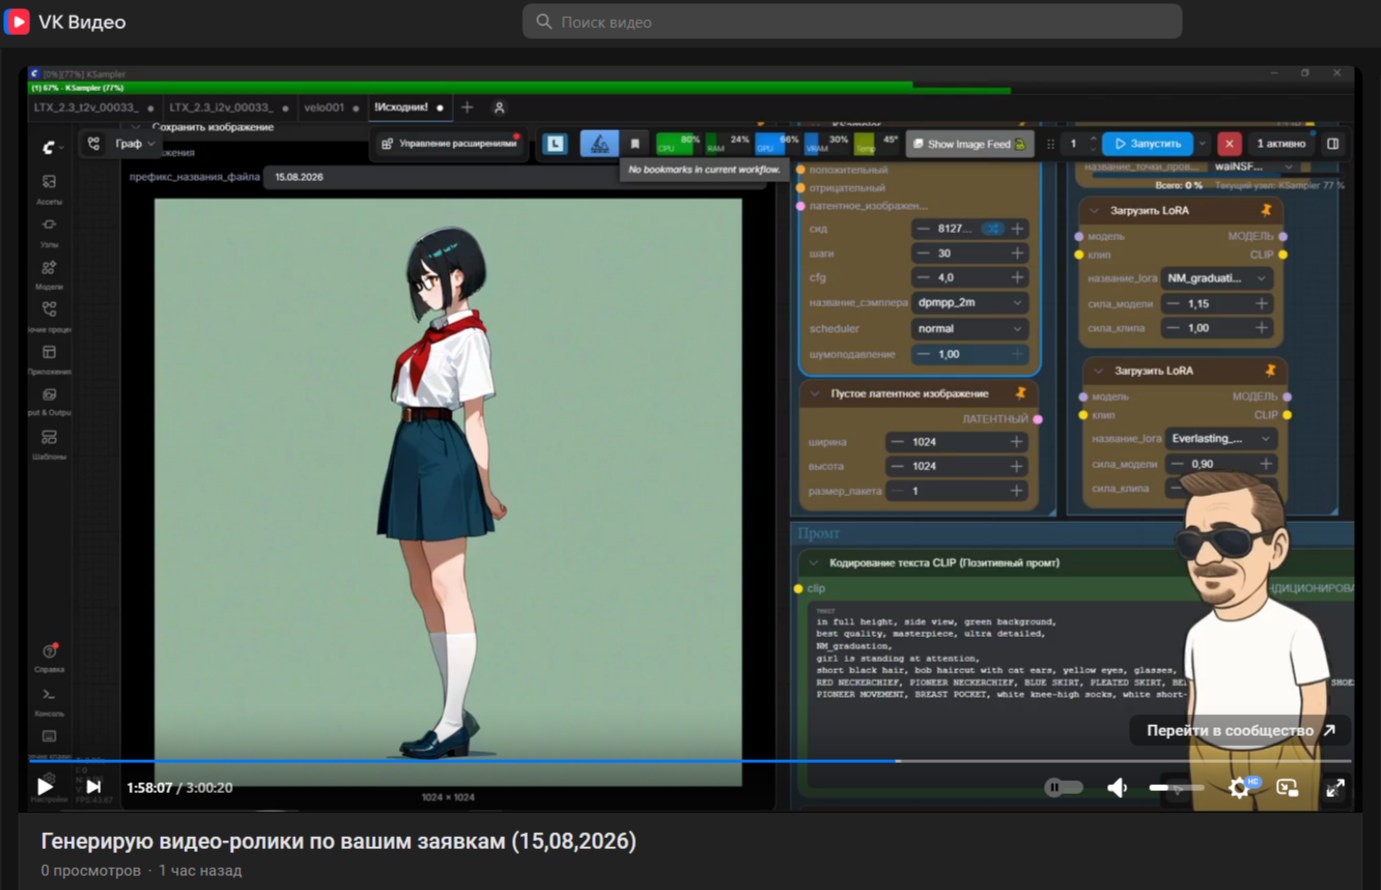
Task: Open название_lora Everlasting_... dropdown
Action: [x=1220, y=438]
